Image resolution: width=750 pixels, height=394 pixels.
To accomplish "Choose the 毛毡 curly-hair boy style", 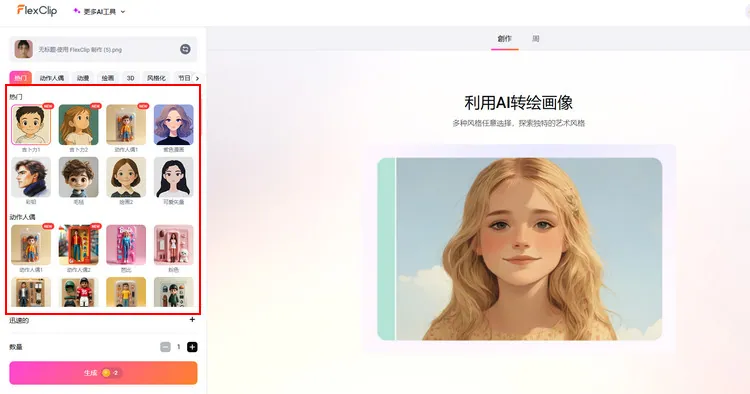I will (78, 177).
